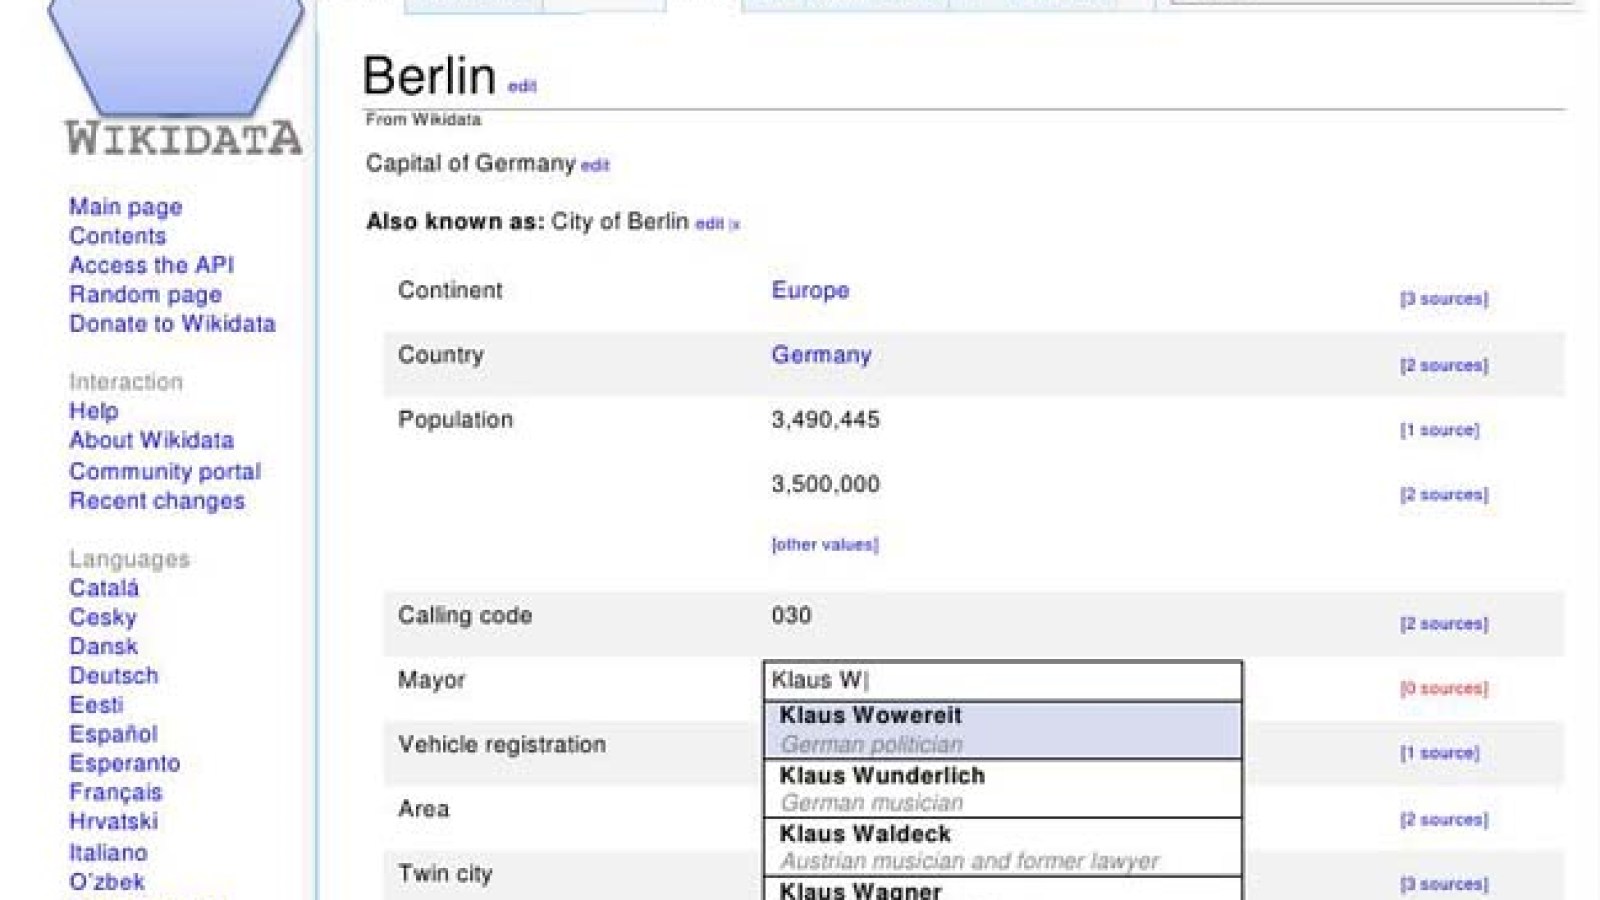The height and width of the screenshot is (900, 1600).
Task: Show sources for the Area row
Action: point(1444,820)
